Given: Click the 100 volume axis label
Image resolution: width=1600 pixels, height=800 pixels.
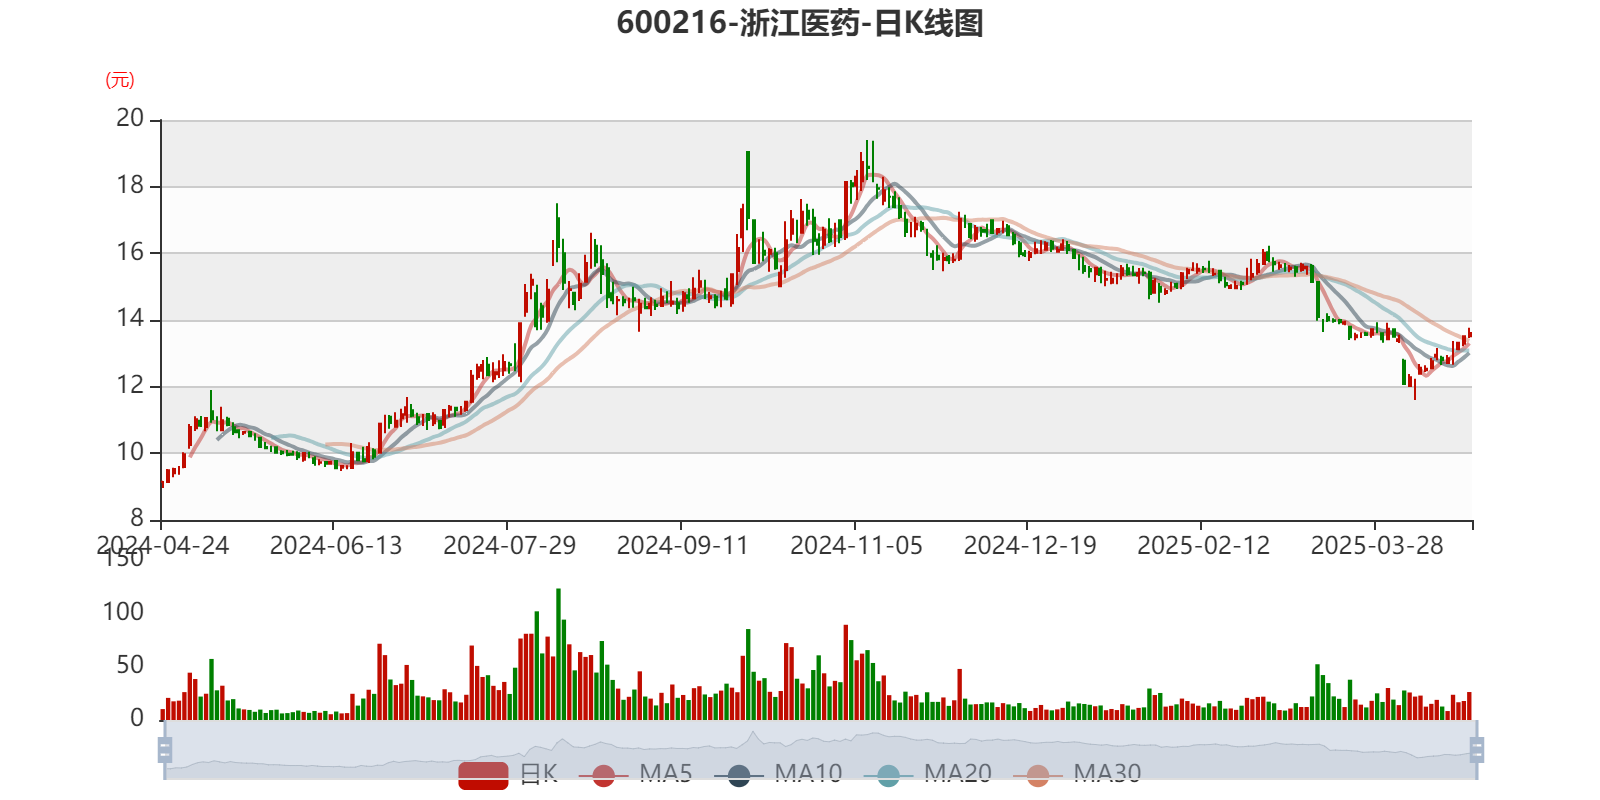Looking at the screenshot, I should (x=123, y=612).
